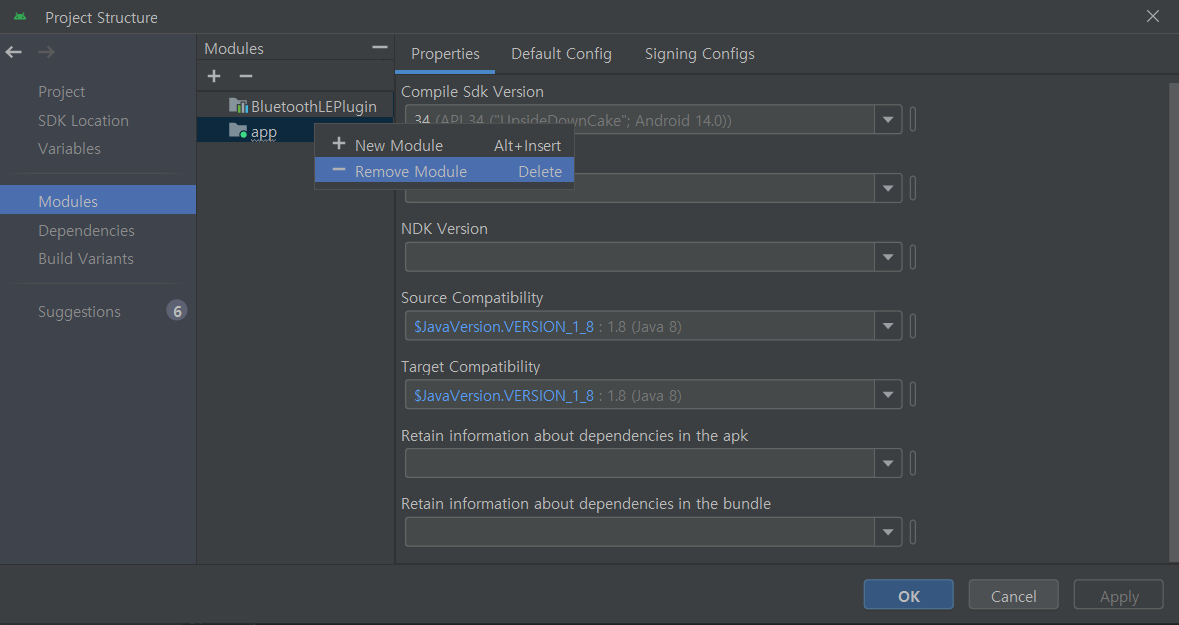
Task: Go to SDK Location settings
Action: click(x=83, y=120)
